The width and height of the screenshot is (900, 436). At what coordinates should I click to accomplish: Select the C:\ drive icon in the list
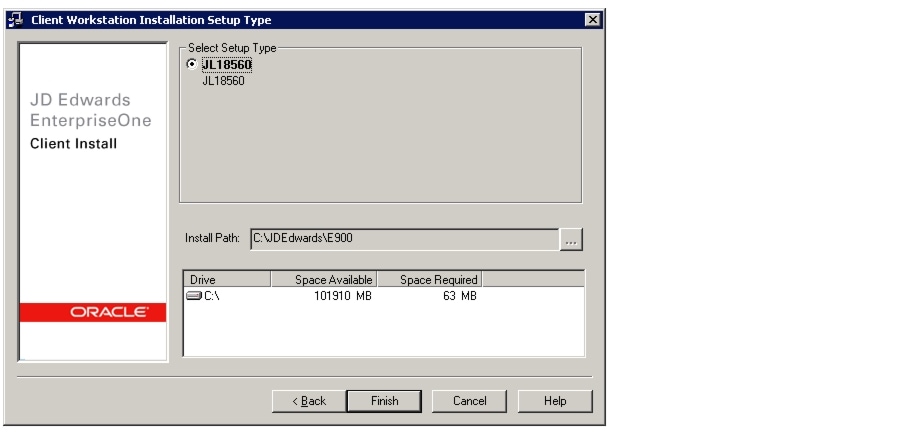tap(194, 296)
